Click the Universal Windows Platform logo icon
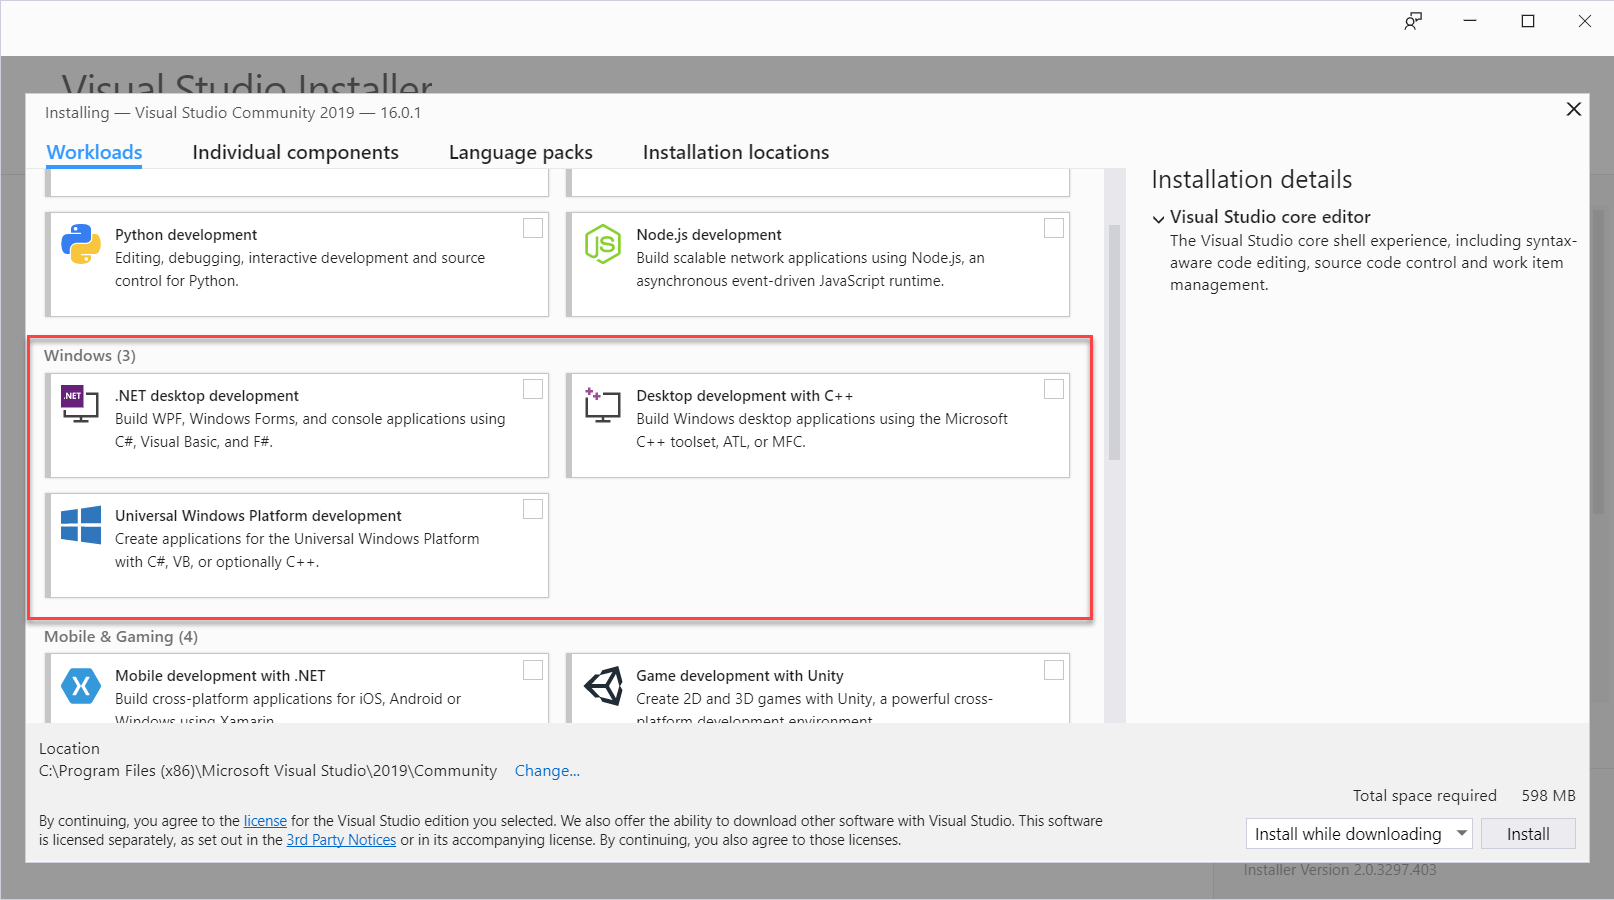The image size is (1614, 900). click(x=81, y=525)
